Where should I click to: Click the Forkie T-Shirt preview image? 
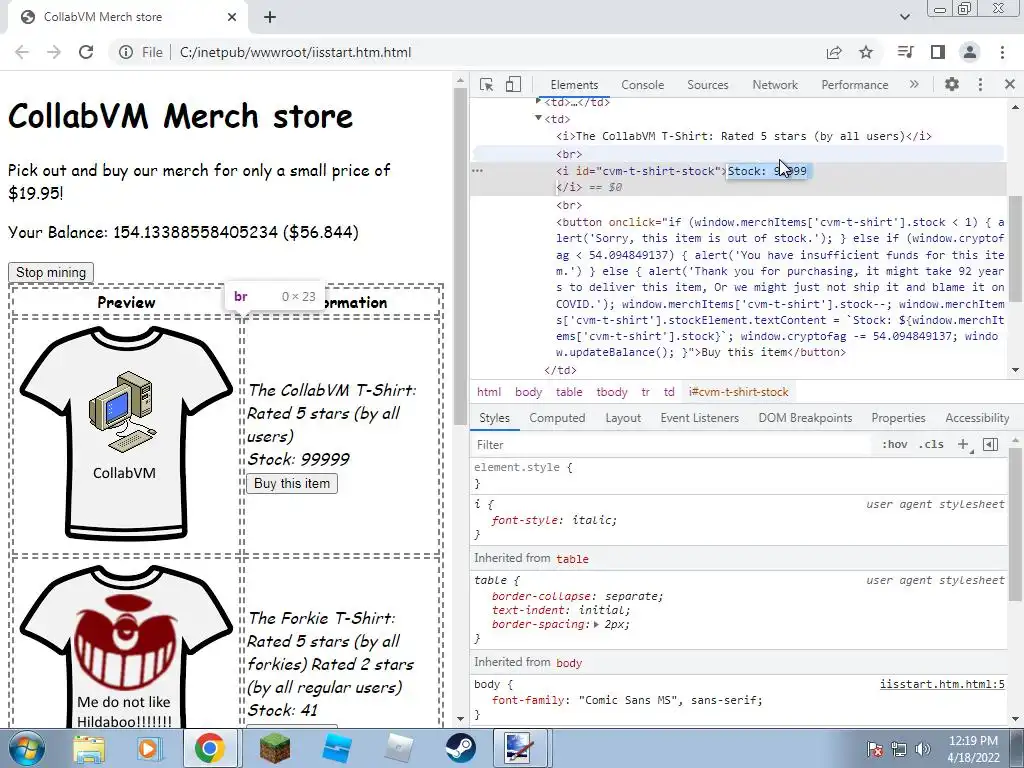[126, 647]
